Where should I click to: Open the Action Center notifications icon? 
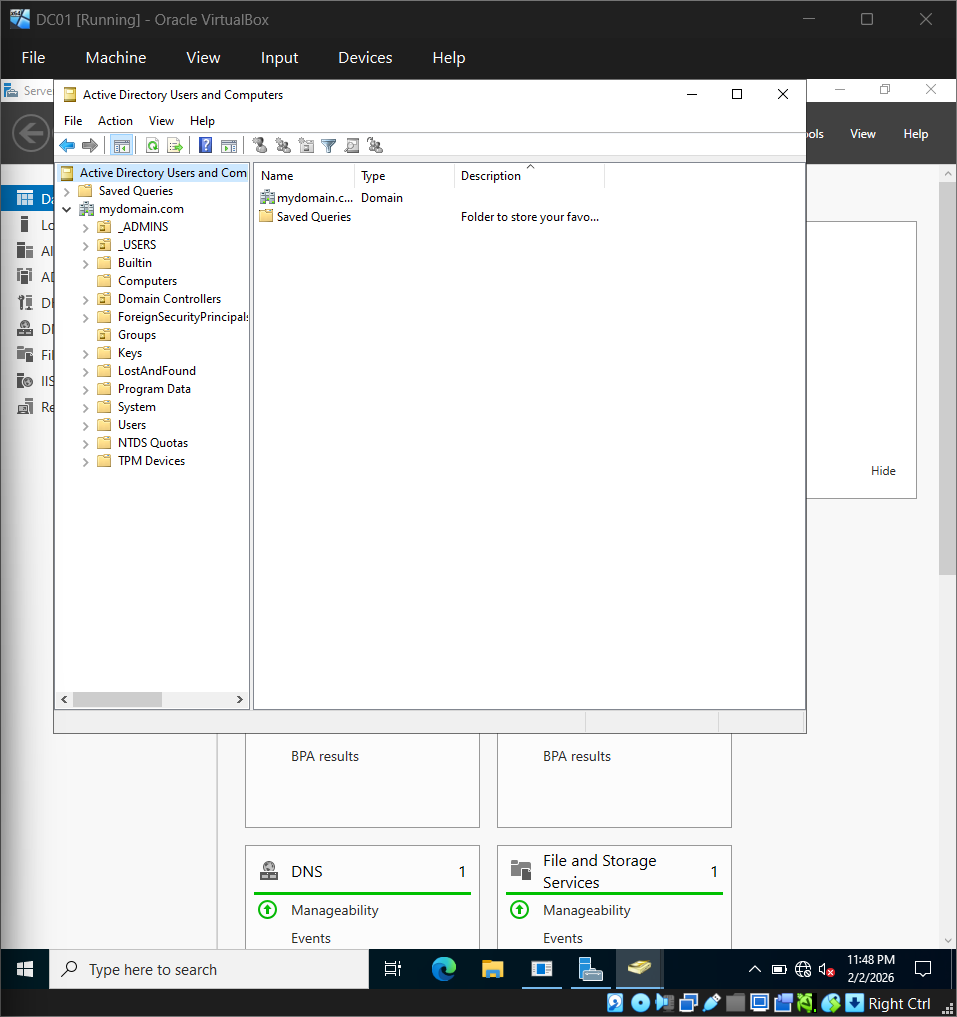coord(923,969)
